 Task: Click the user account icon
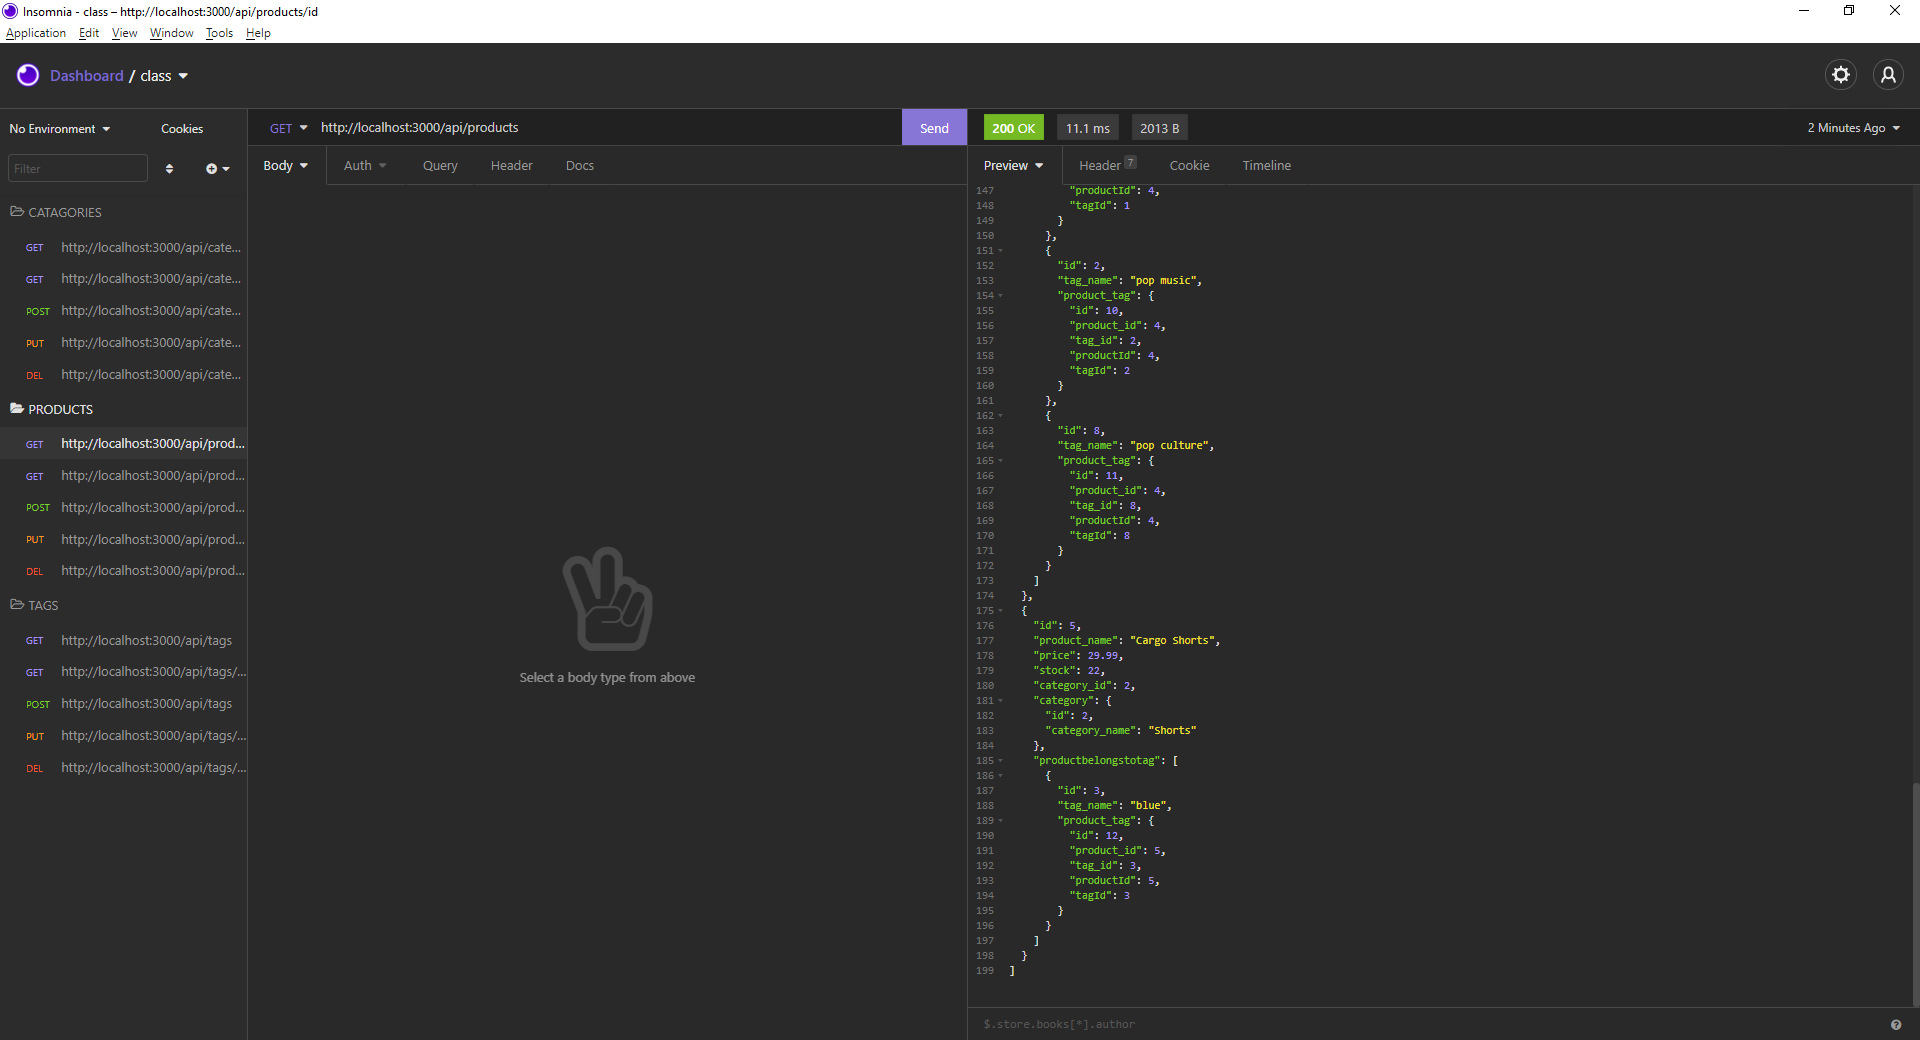click(1887, 75)
